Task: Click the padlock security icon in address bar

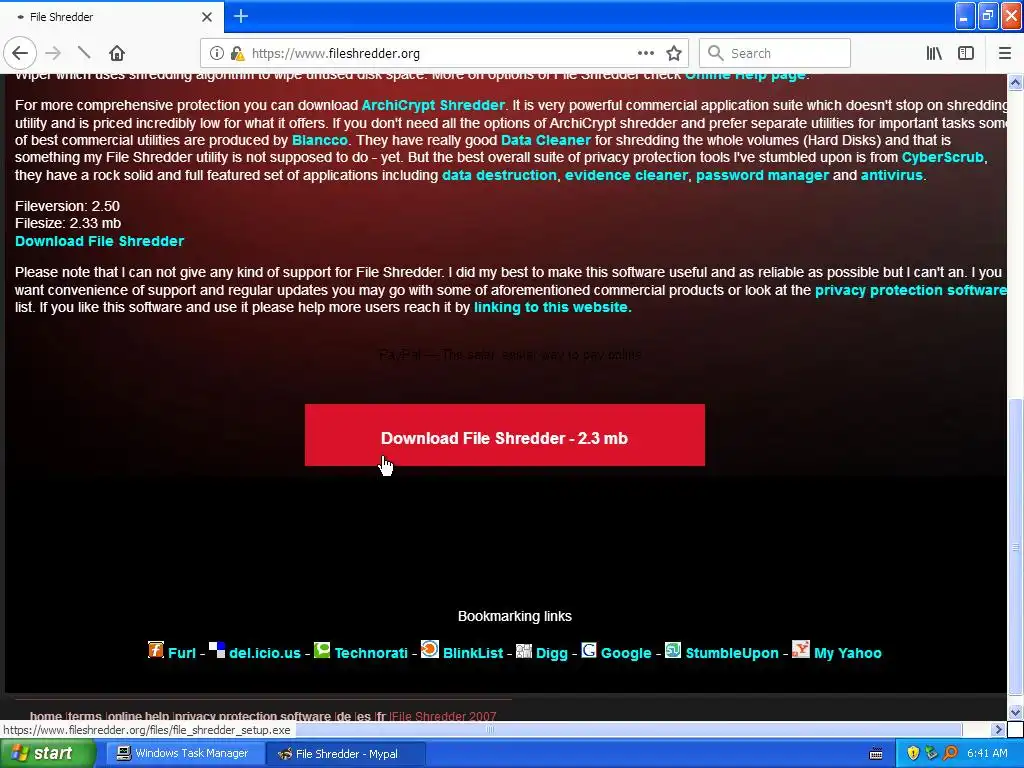Action: point(237,53)
